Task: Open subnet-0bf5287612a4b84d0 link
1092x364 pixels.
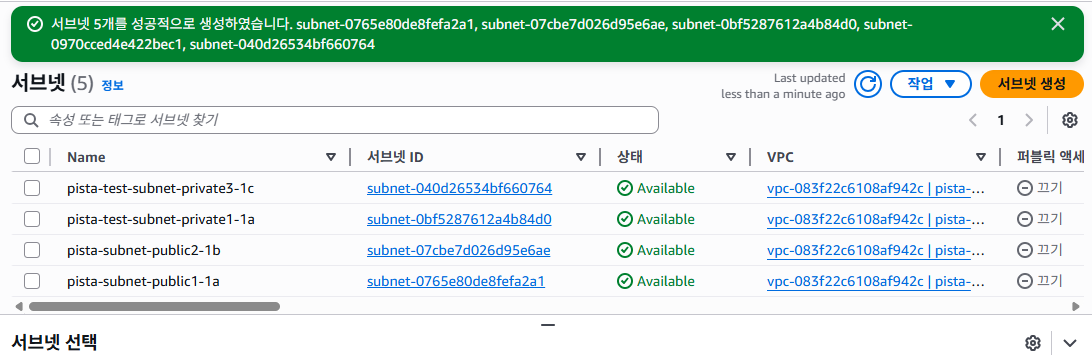Action: 460,219
